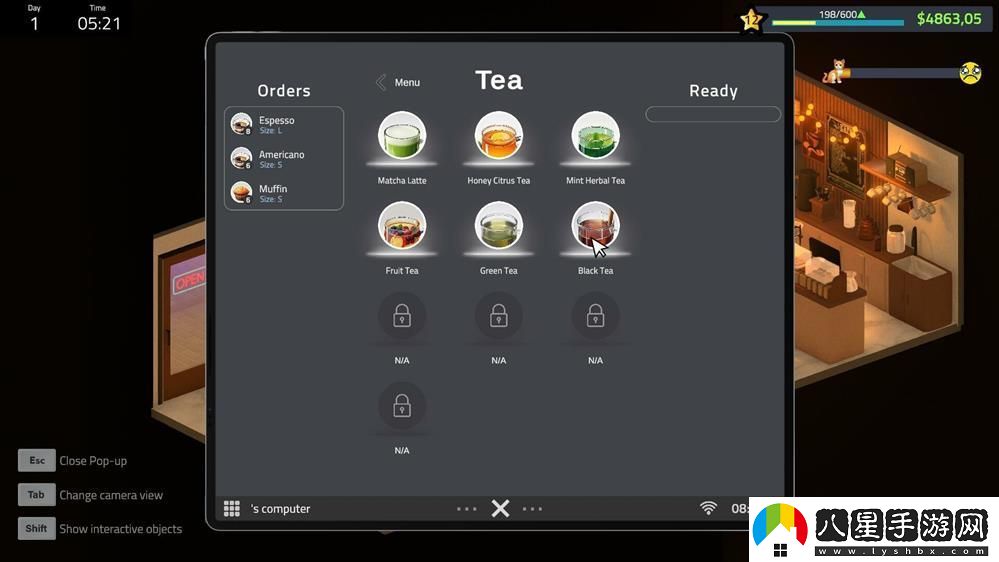The width and height of the screenshot is (999, 562).
Task: Select the Americano order entry
Action: pyautogui.click(x=284, y=159)
